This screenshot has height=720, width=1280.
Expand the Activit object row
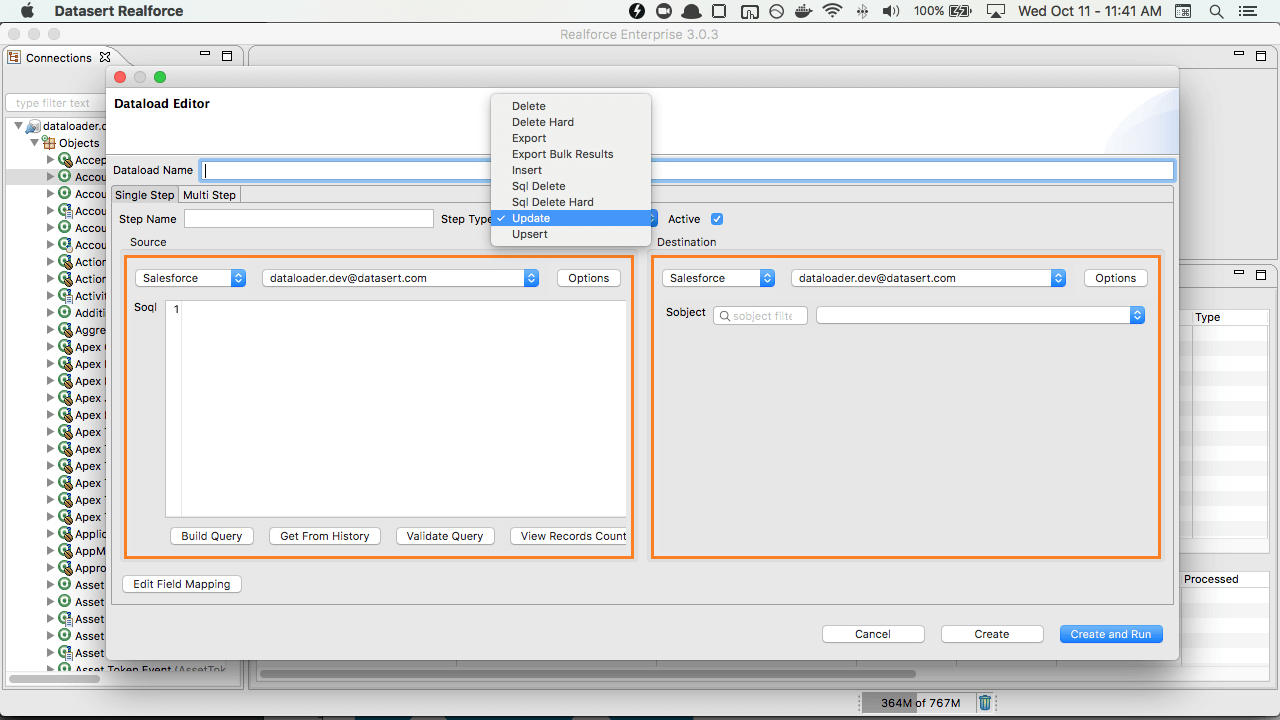pyautogui.click(x=51, y=296)
